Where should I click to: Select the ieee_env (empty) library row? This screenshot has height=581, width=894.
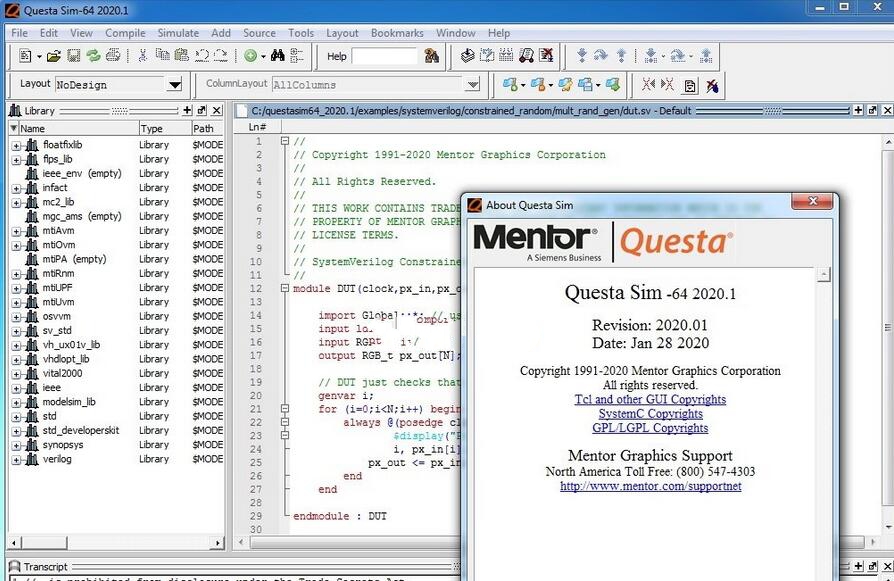pyautogui.click(x=116, y=174)
